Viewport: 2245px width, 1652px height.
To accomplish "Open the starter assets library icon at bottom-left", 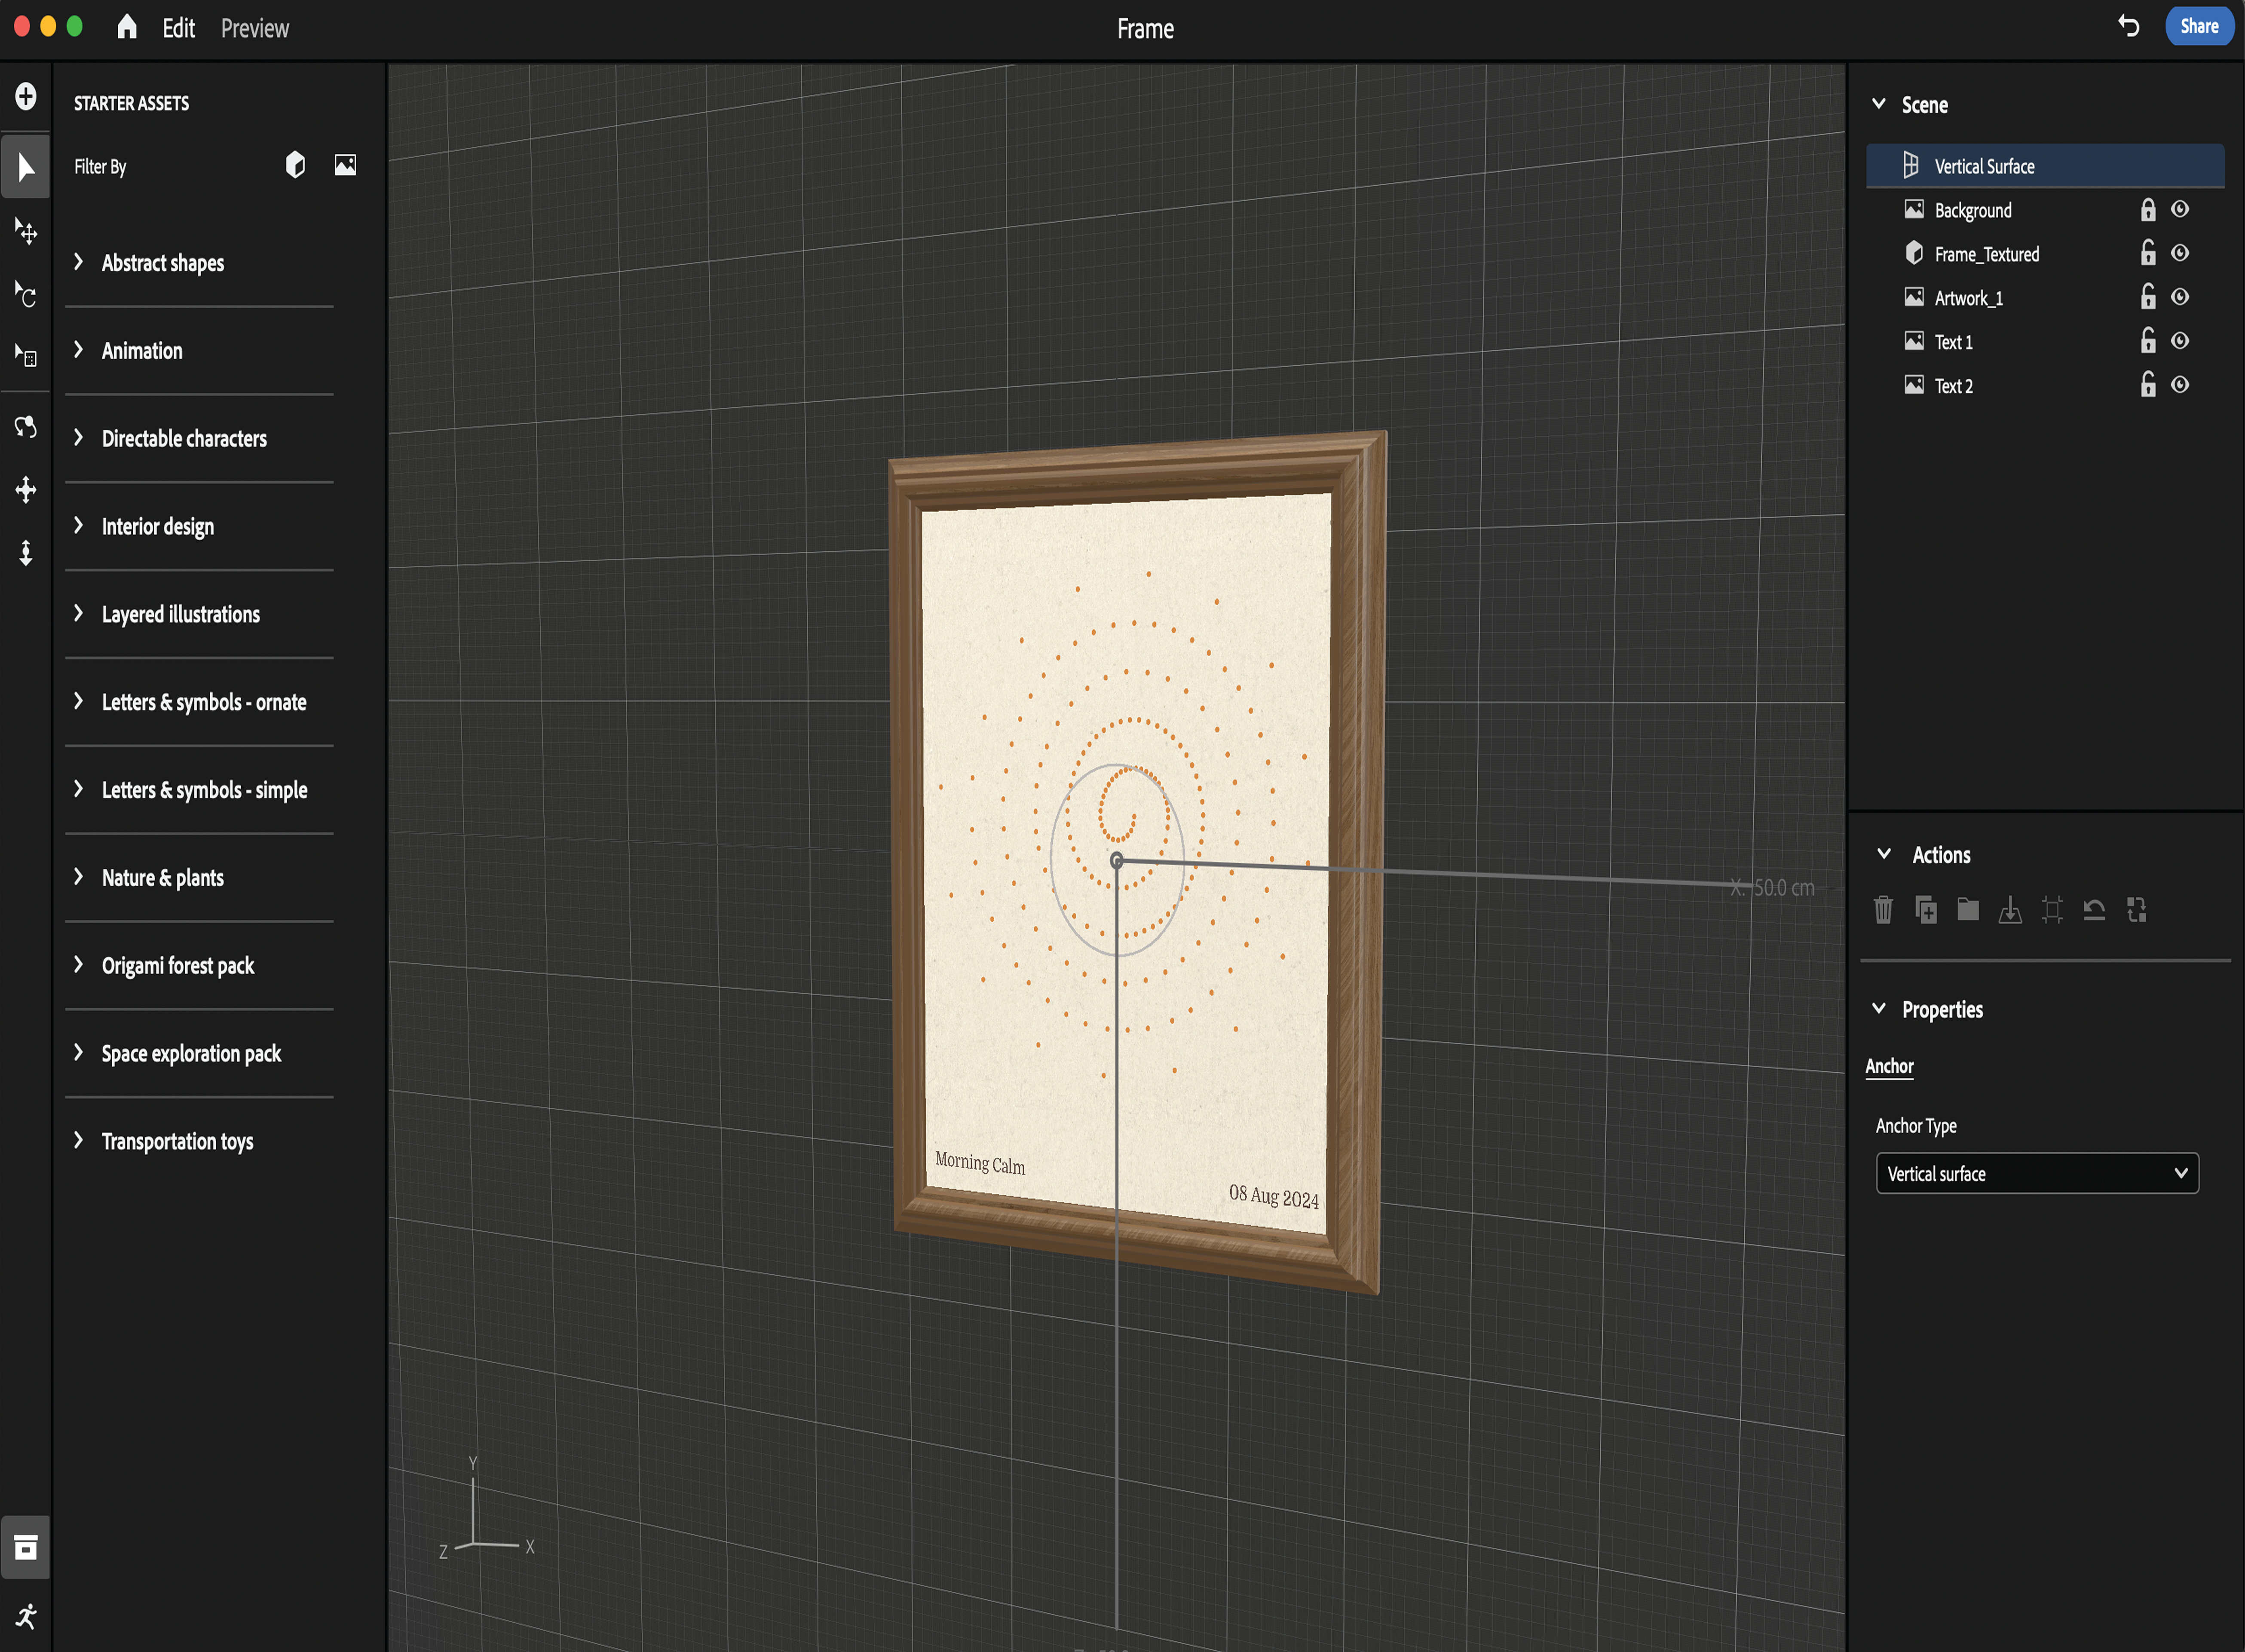I will click(26, 1547).
